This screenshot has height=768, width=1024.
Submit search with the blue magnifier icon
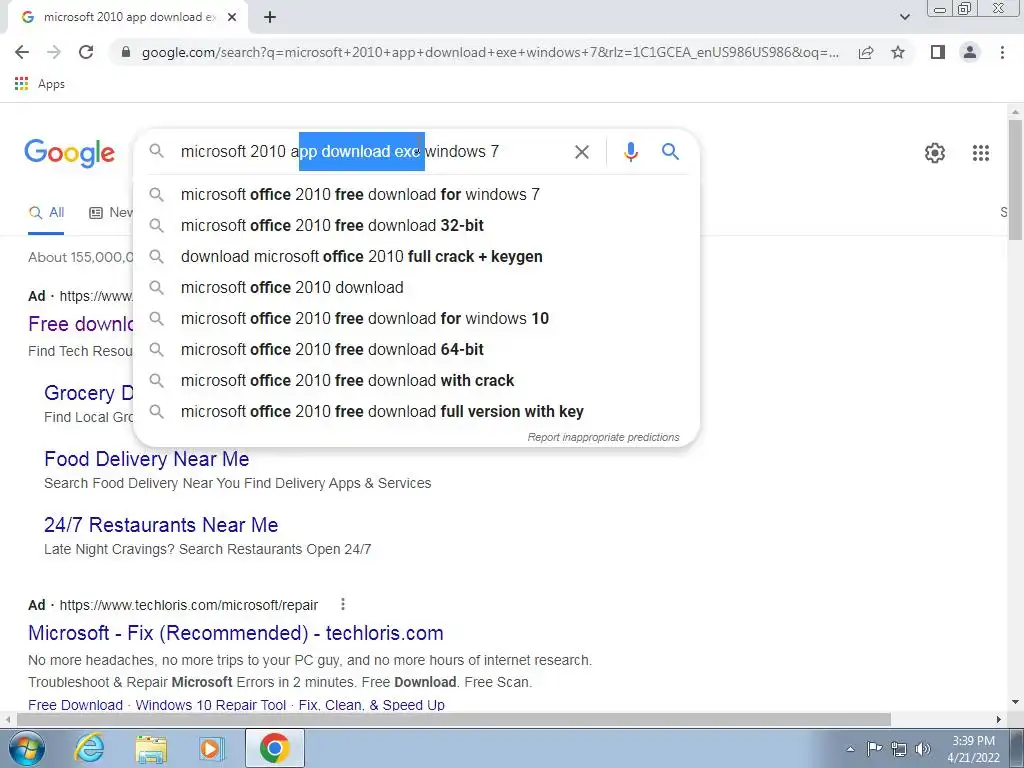point(670,152)
